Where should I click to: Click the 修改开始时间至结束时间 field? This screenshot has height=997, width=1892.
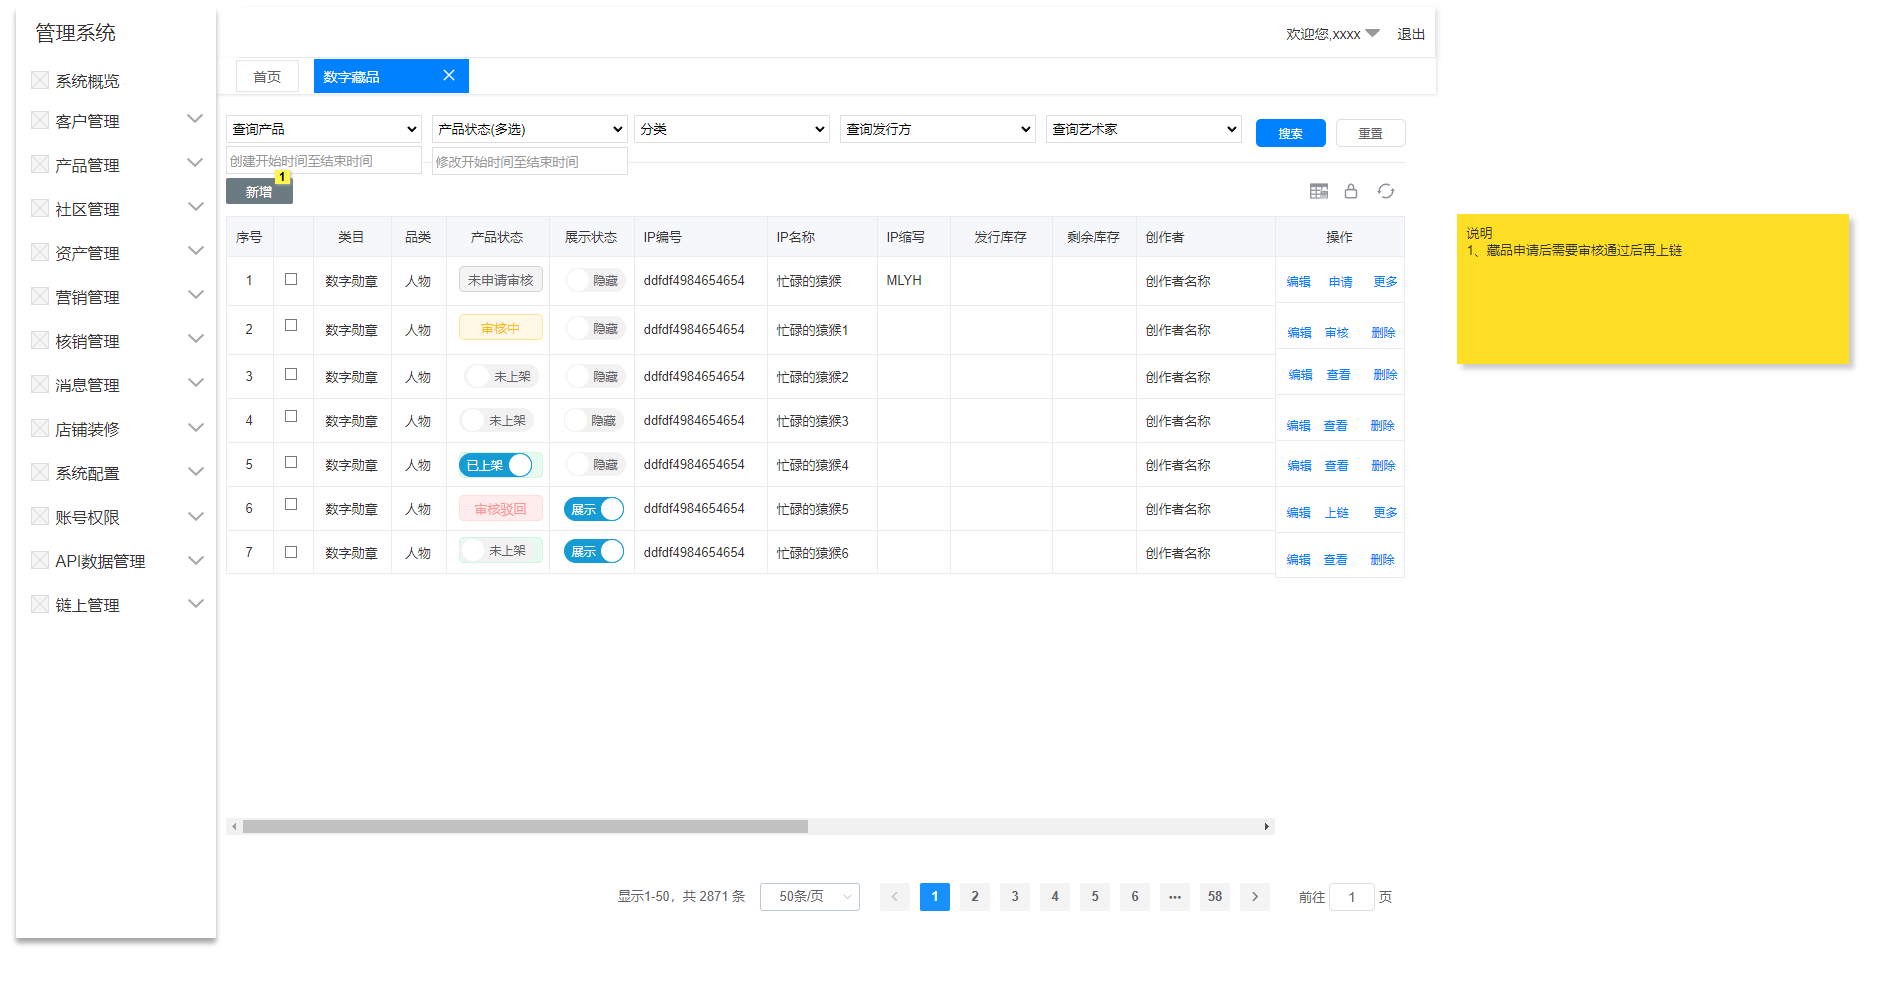(530, 161)
